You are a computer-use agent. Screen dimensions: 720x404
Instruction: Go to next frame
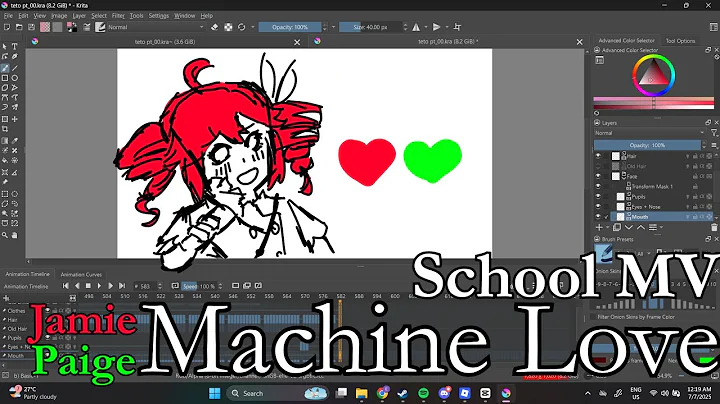111,286
